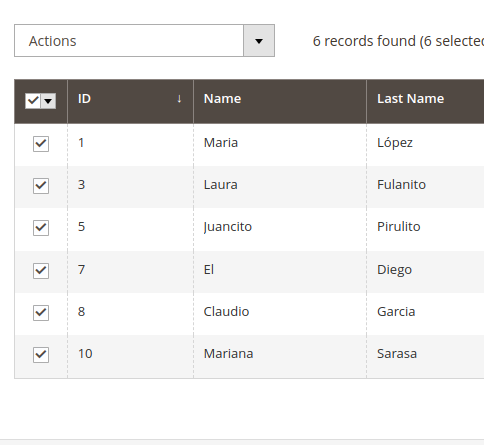Screen dimensions: 484x445
Task: Open the mass-select options arrow in header
Action: coord(48,101)
